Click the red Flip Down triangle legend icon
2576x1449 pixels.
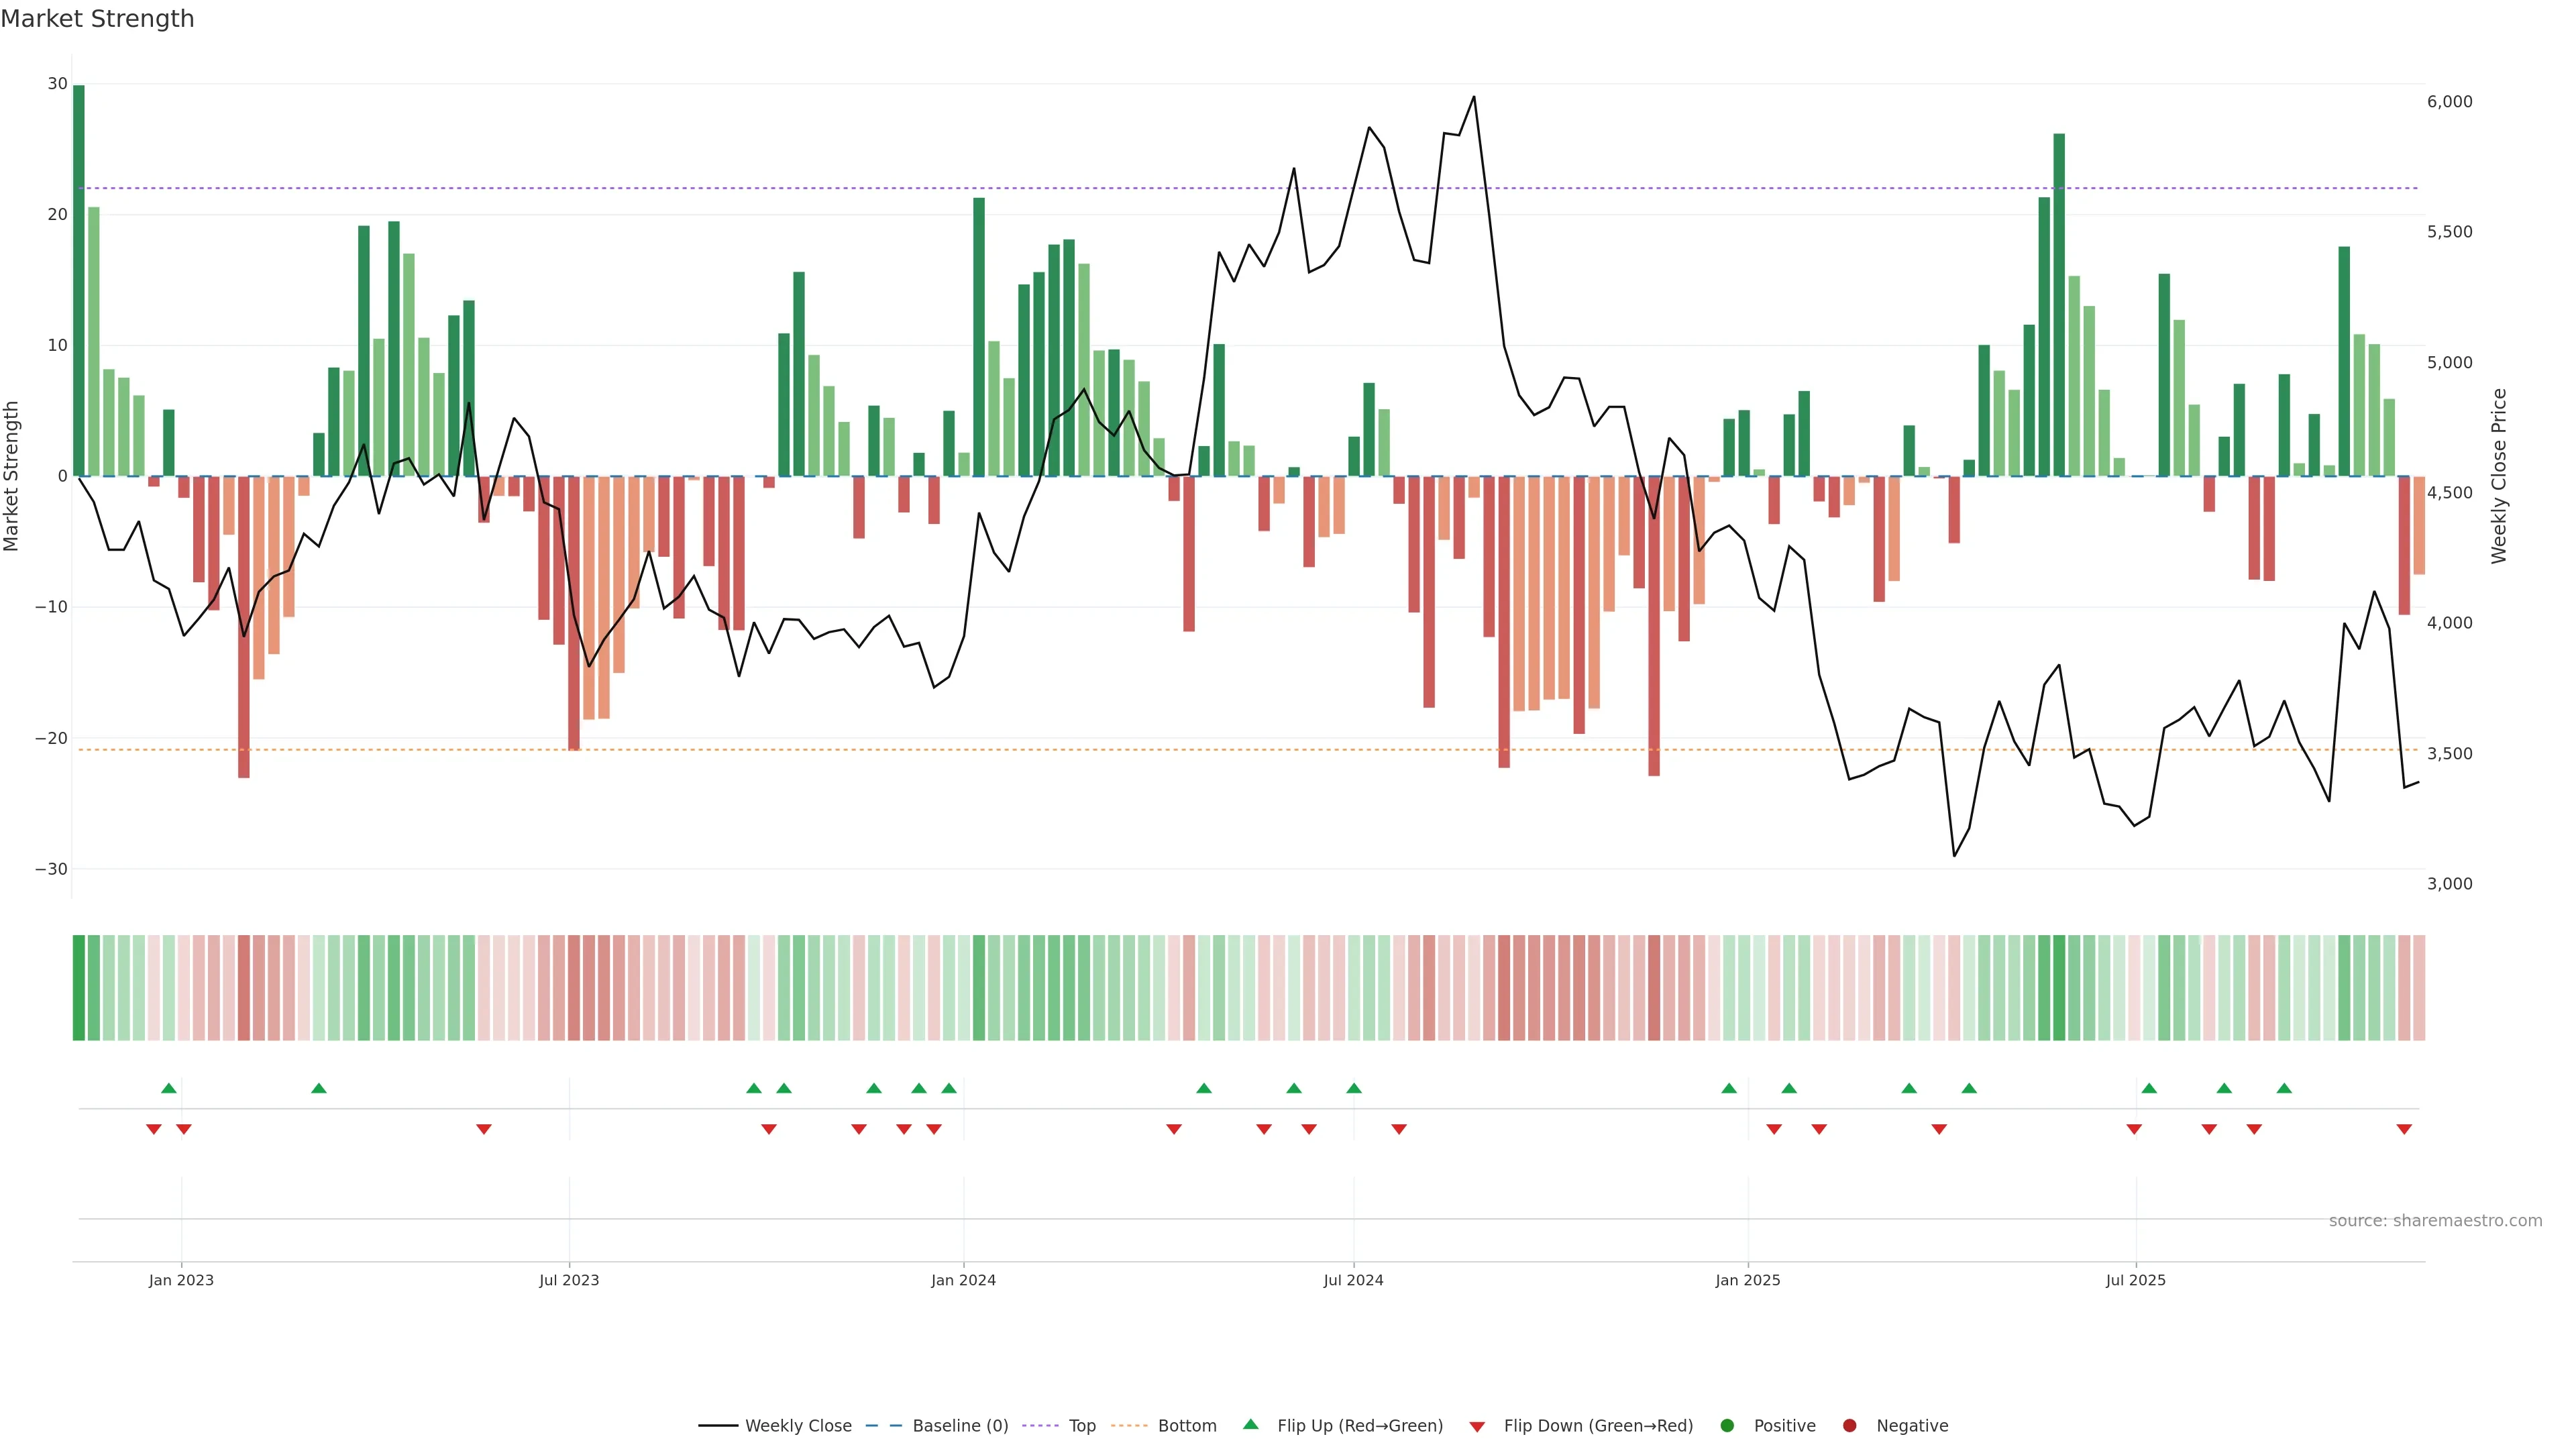point(1477,1426)
